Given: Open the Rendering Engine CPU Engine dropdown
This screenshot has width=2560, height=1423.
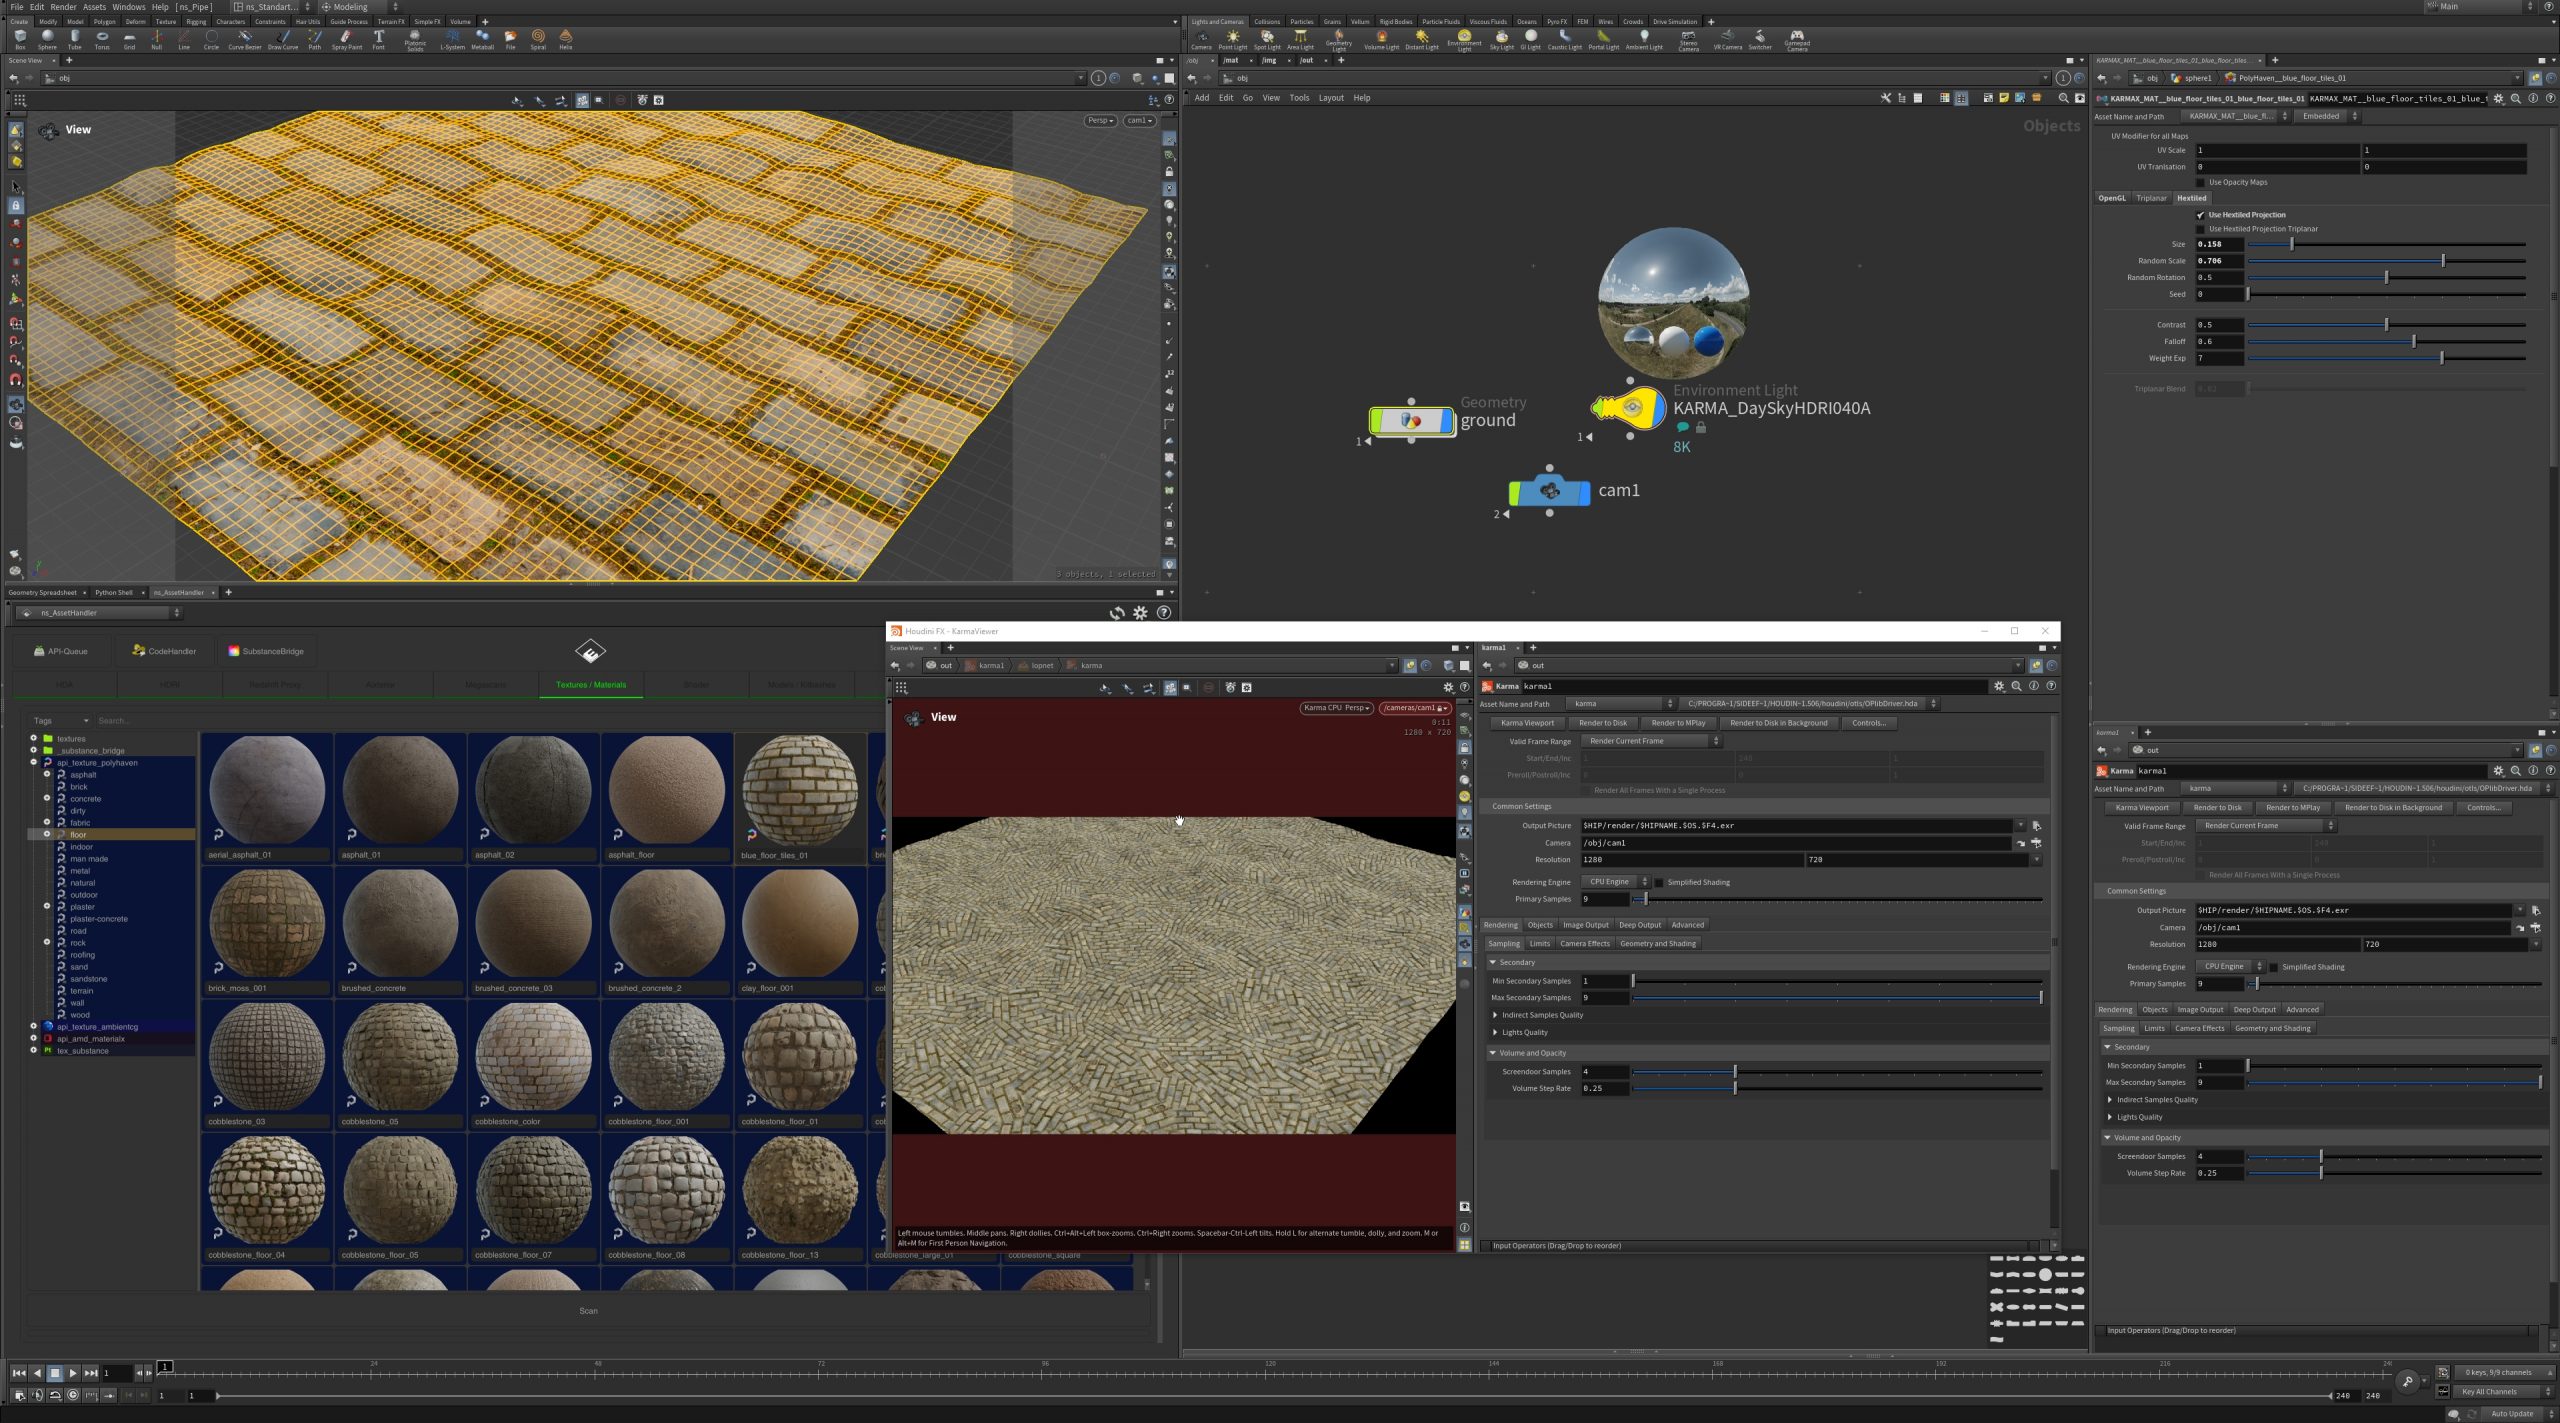Looking at the screenshot, I should 1615,882.
